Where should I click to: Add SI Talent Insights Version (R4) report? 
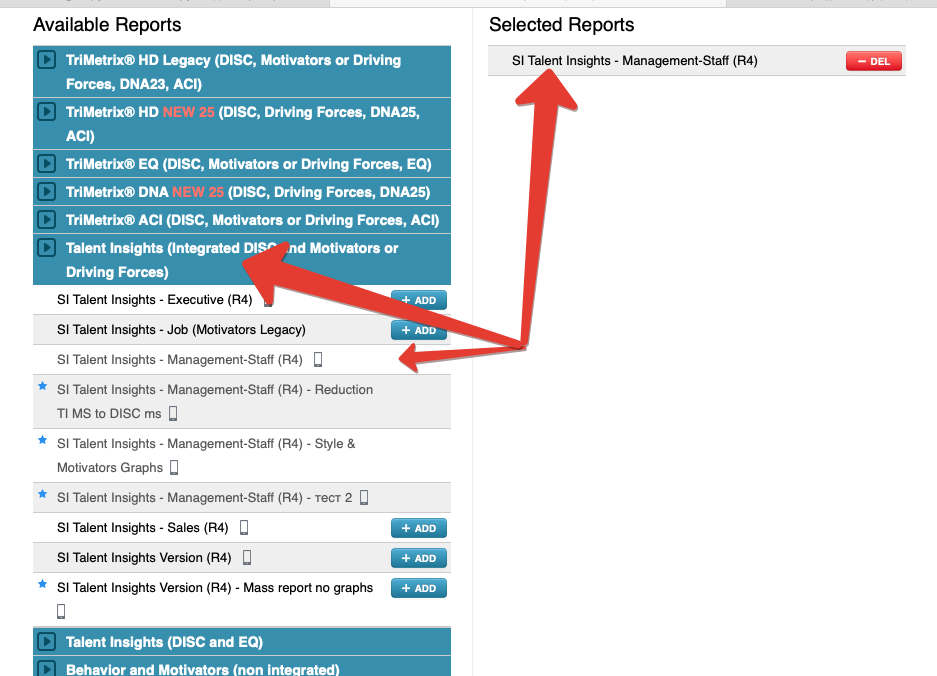coord(419,558)
